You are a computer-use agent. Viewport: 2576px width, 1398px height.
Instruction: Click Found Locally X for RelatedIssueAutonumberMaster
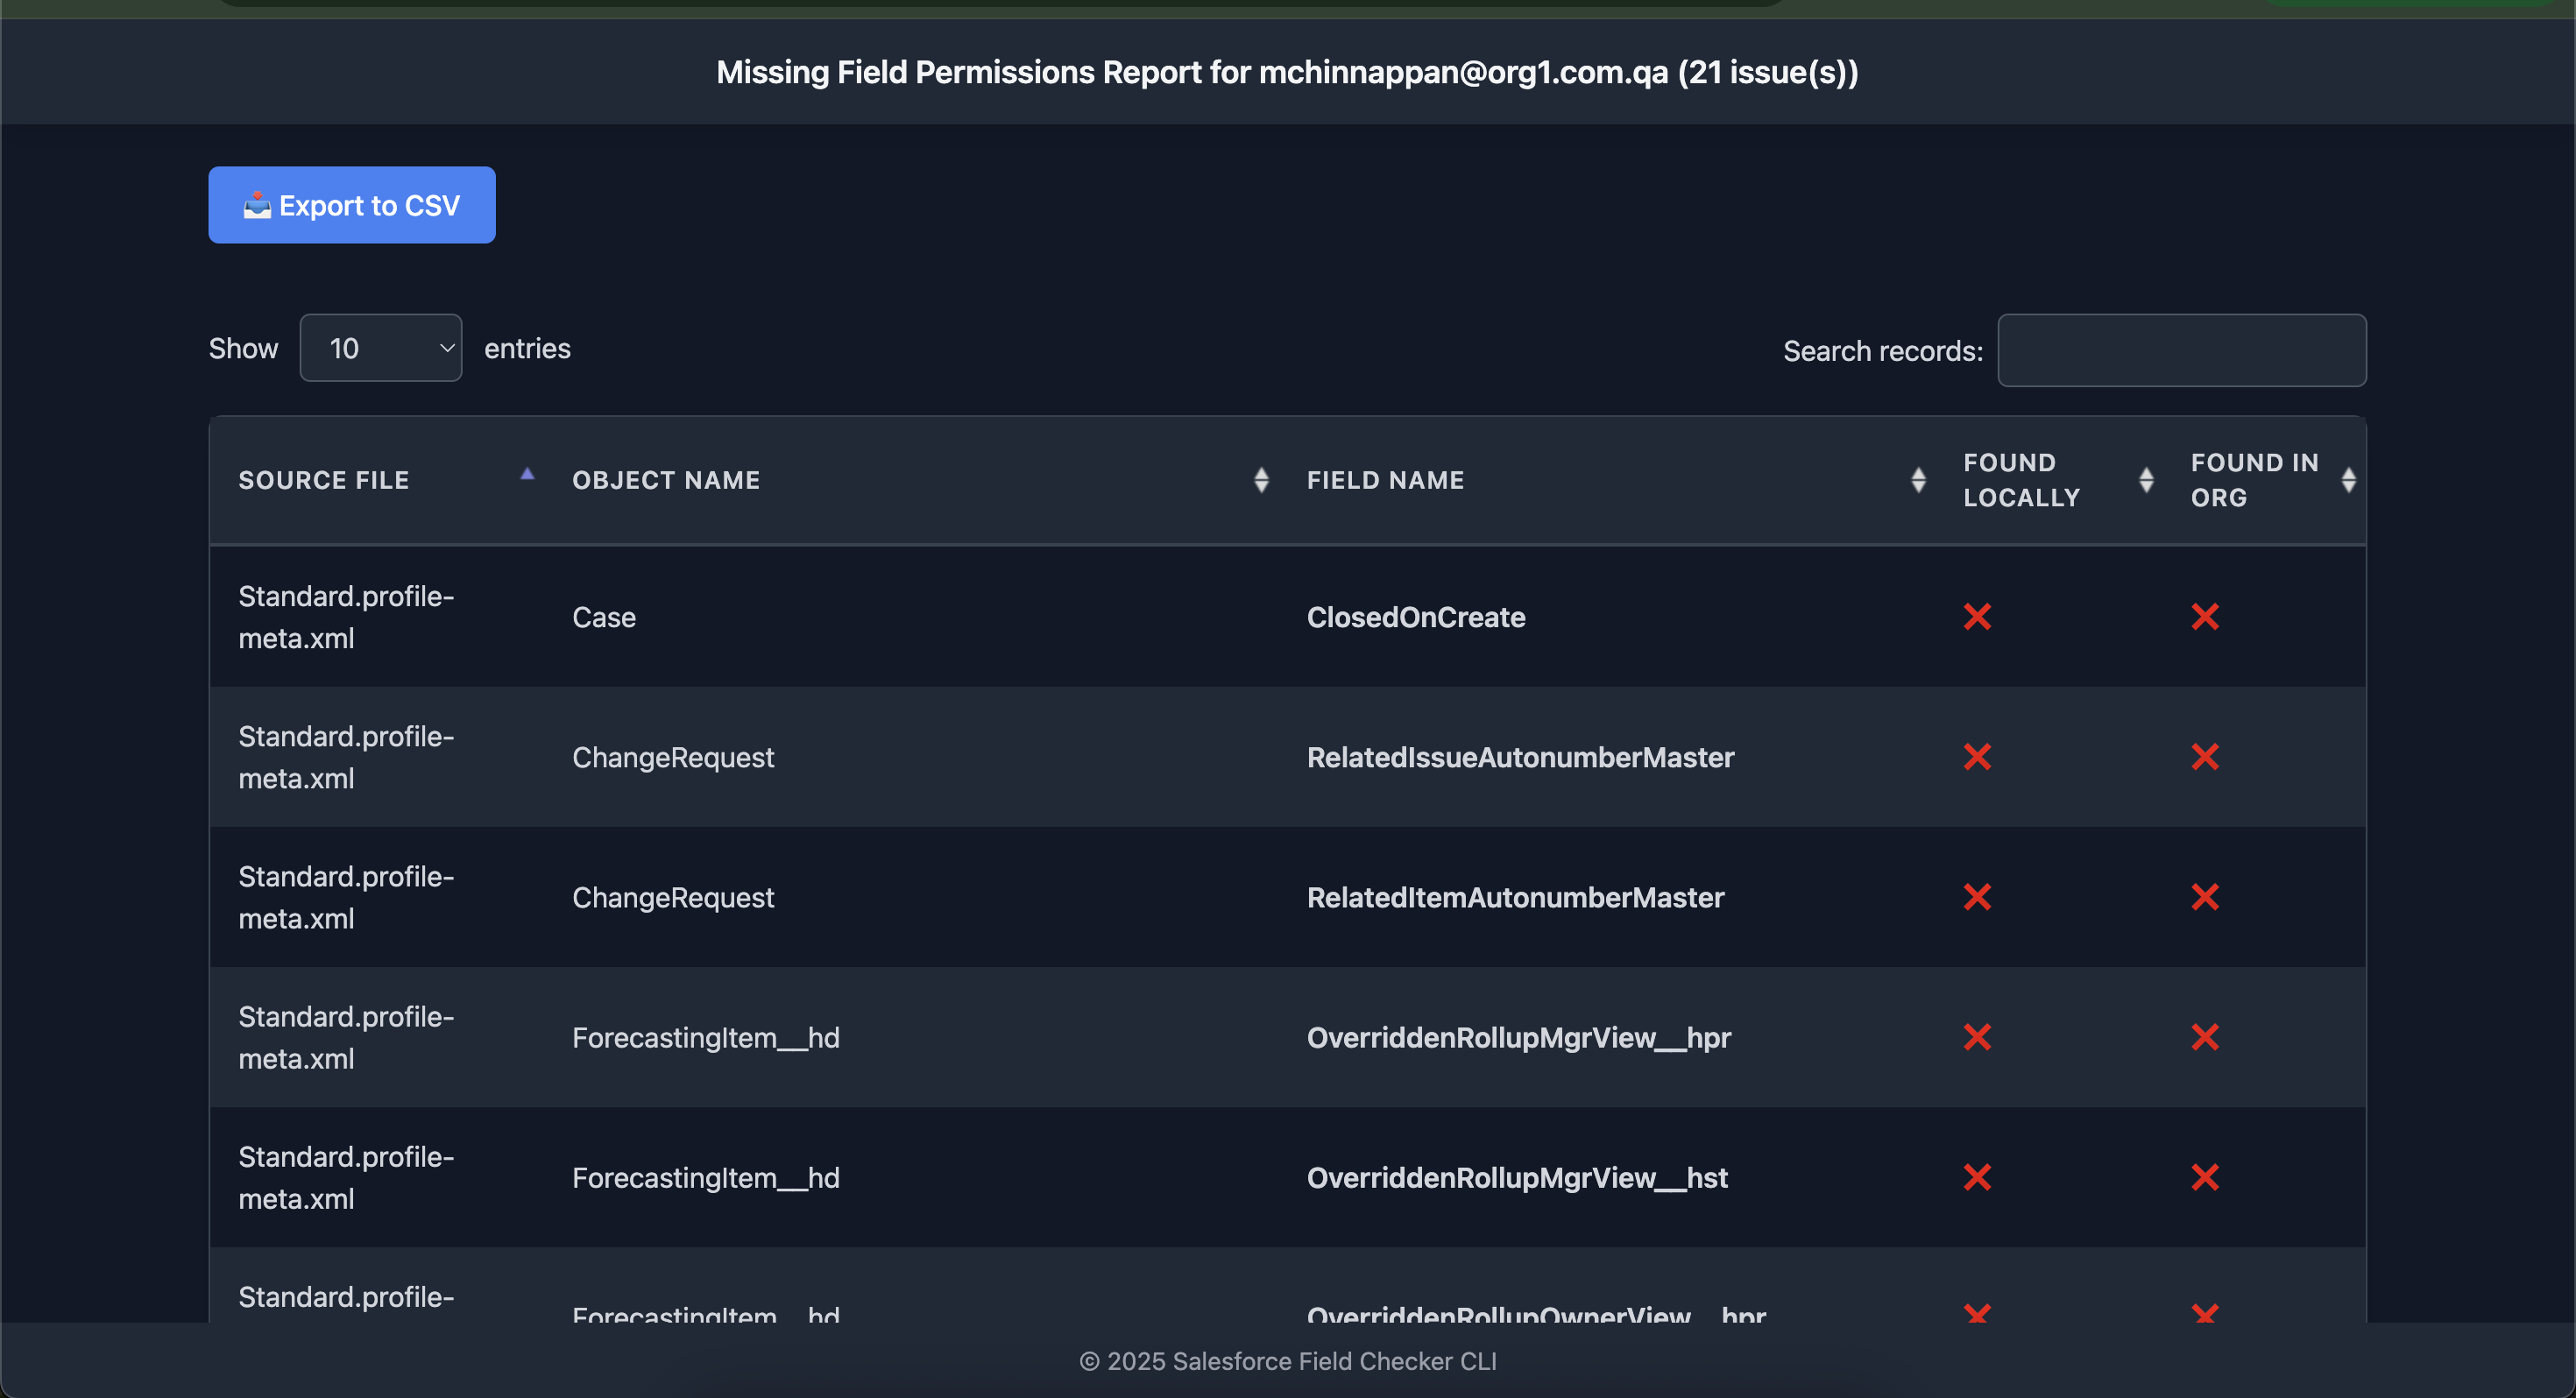point(1976,757)
